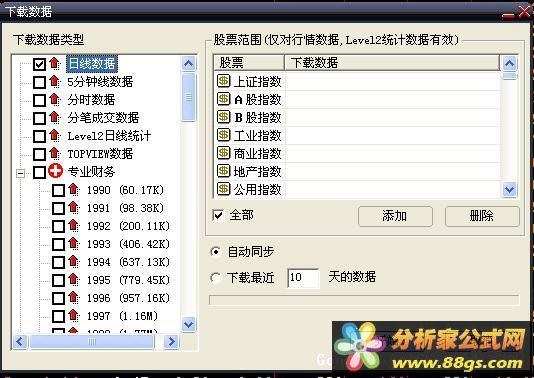Close the 下载数据 dialog
This screenshot has width=534, height=378.
(x=525, y=12)
